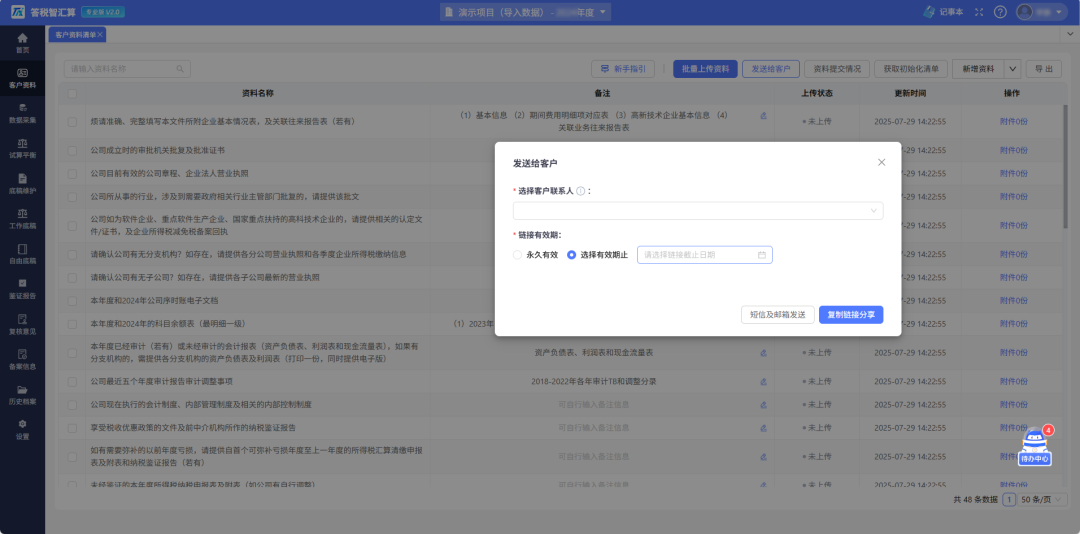Open 复核意见 sidebar icon
The height and width of the screenshot is (534, 1080).
coord(22,318)
